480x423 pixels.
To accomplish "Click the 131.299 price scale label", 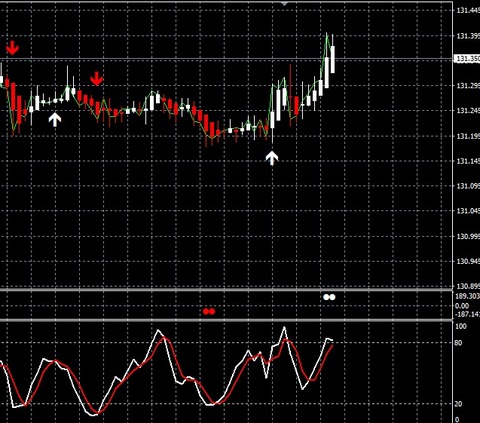I will coord(468,86).
